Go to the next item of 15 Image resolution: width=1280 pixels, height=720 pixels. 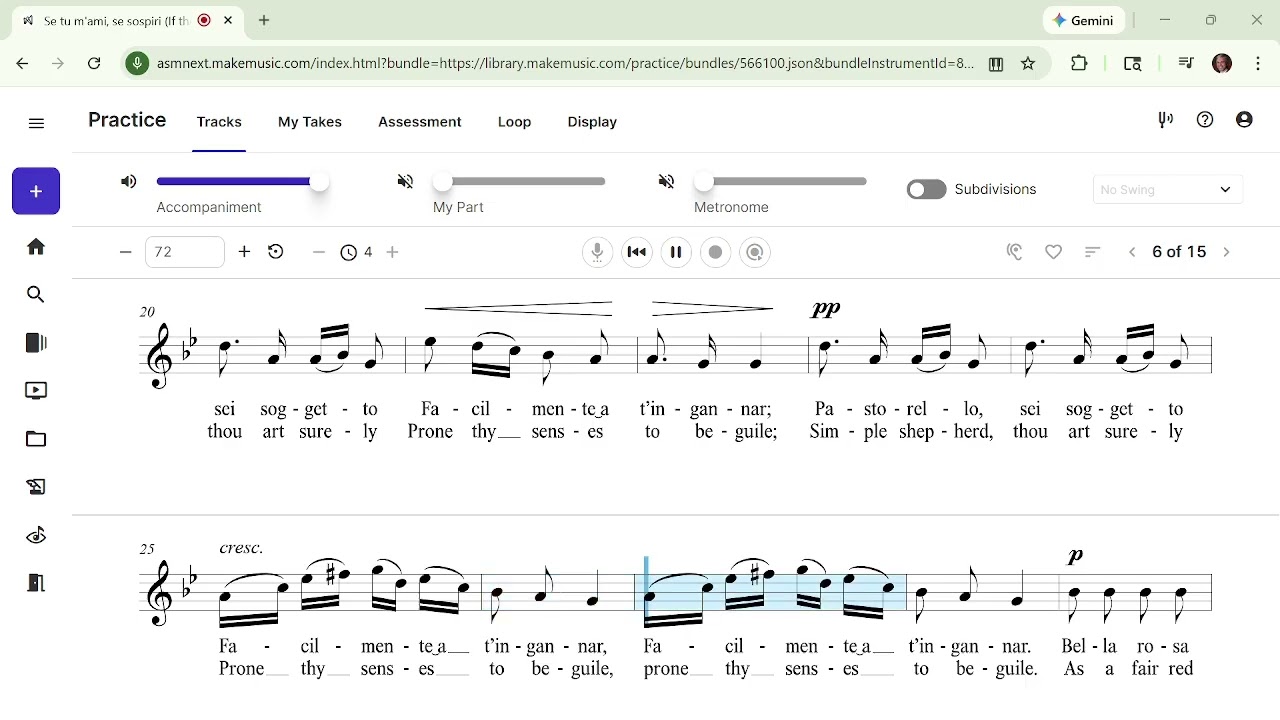coord(1227,253)
